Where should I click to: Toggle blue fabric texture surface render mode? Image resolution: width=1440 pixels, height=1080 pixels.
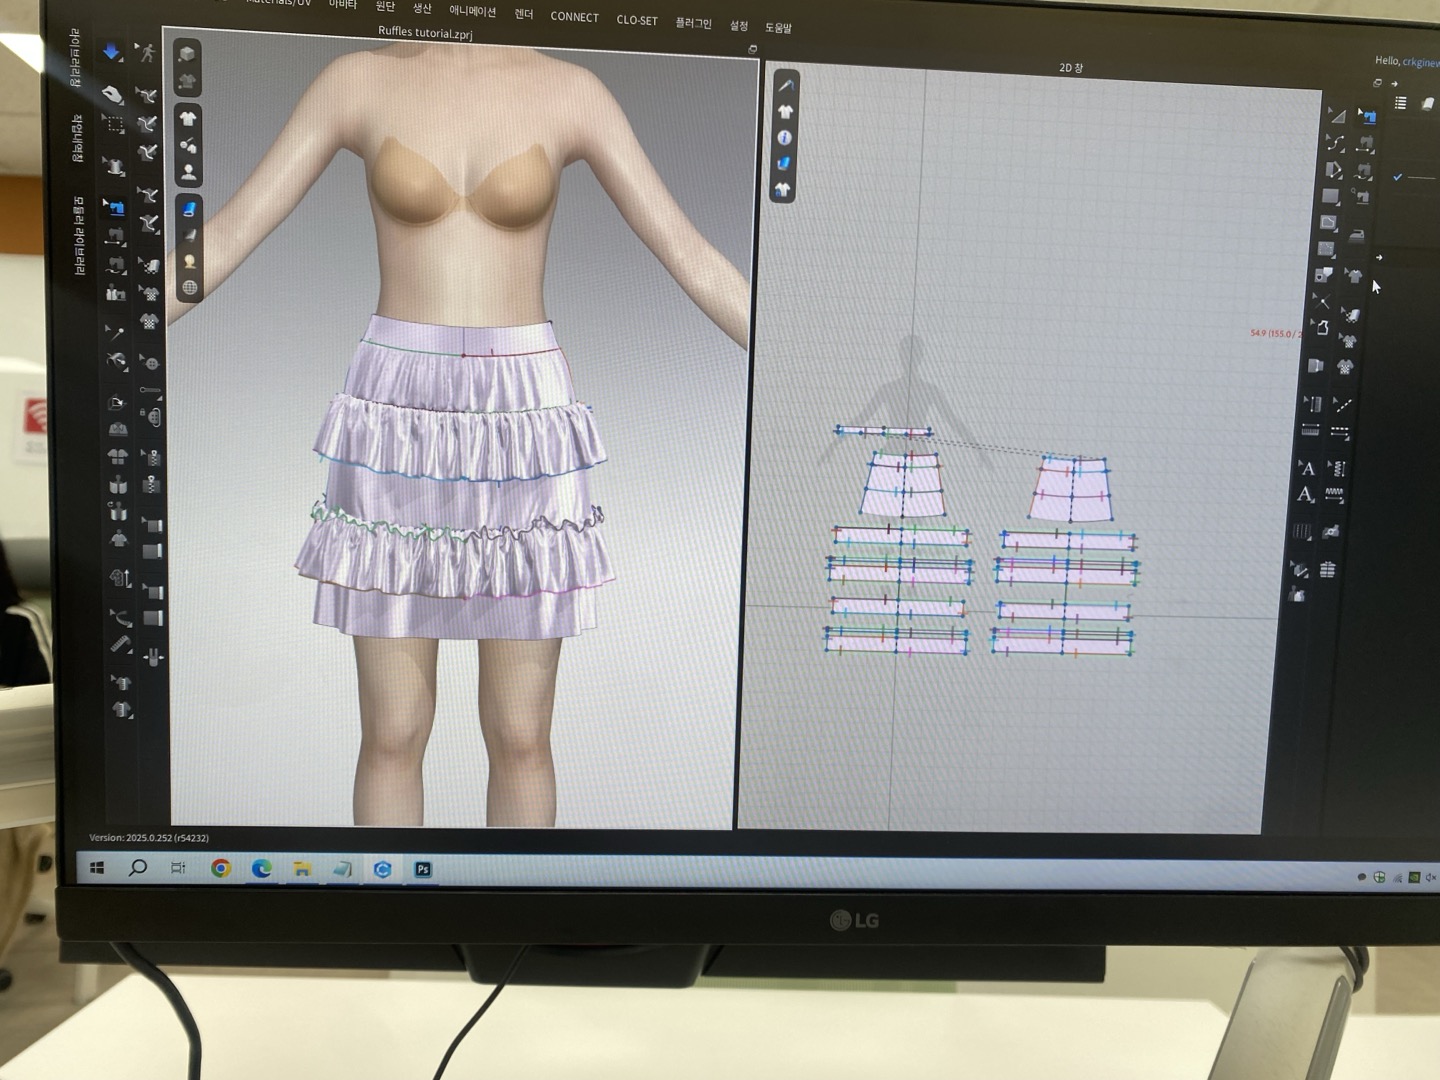(x=189, y=209)
